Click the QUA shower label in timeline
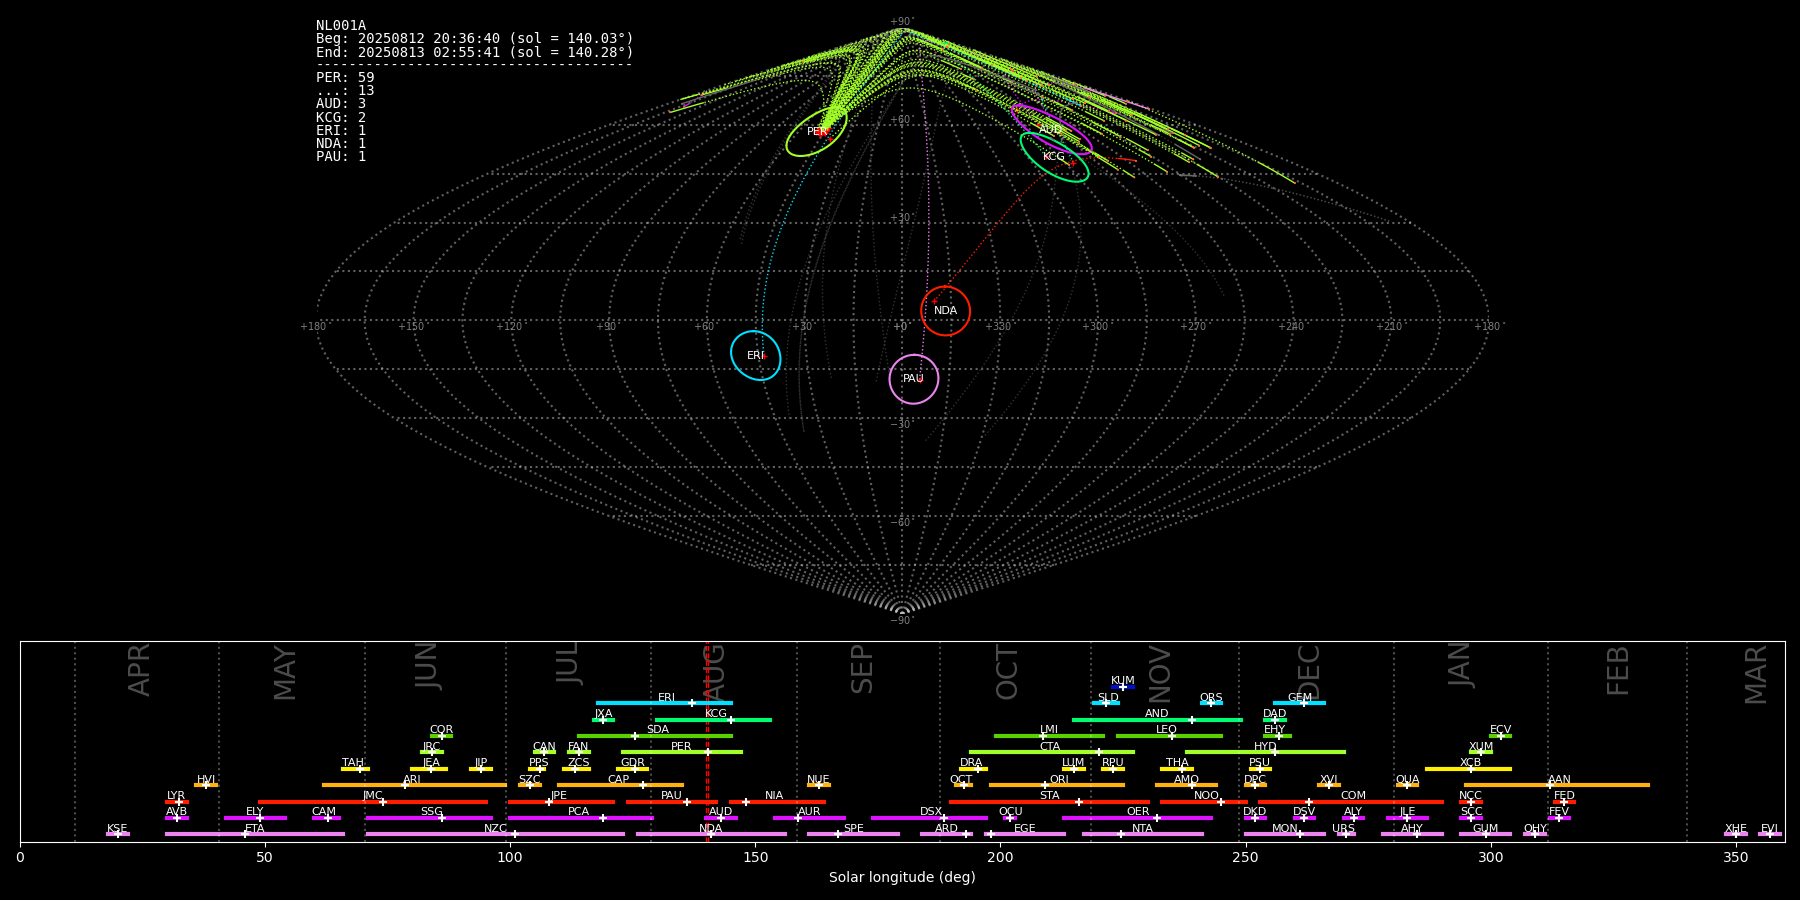Screen dimensions: 1800x900 click(x=1407, y=780)
